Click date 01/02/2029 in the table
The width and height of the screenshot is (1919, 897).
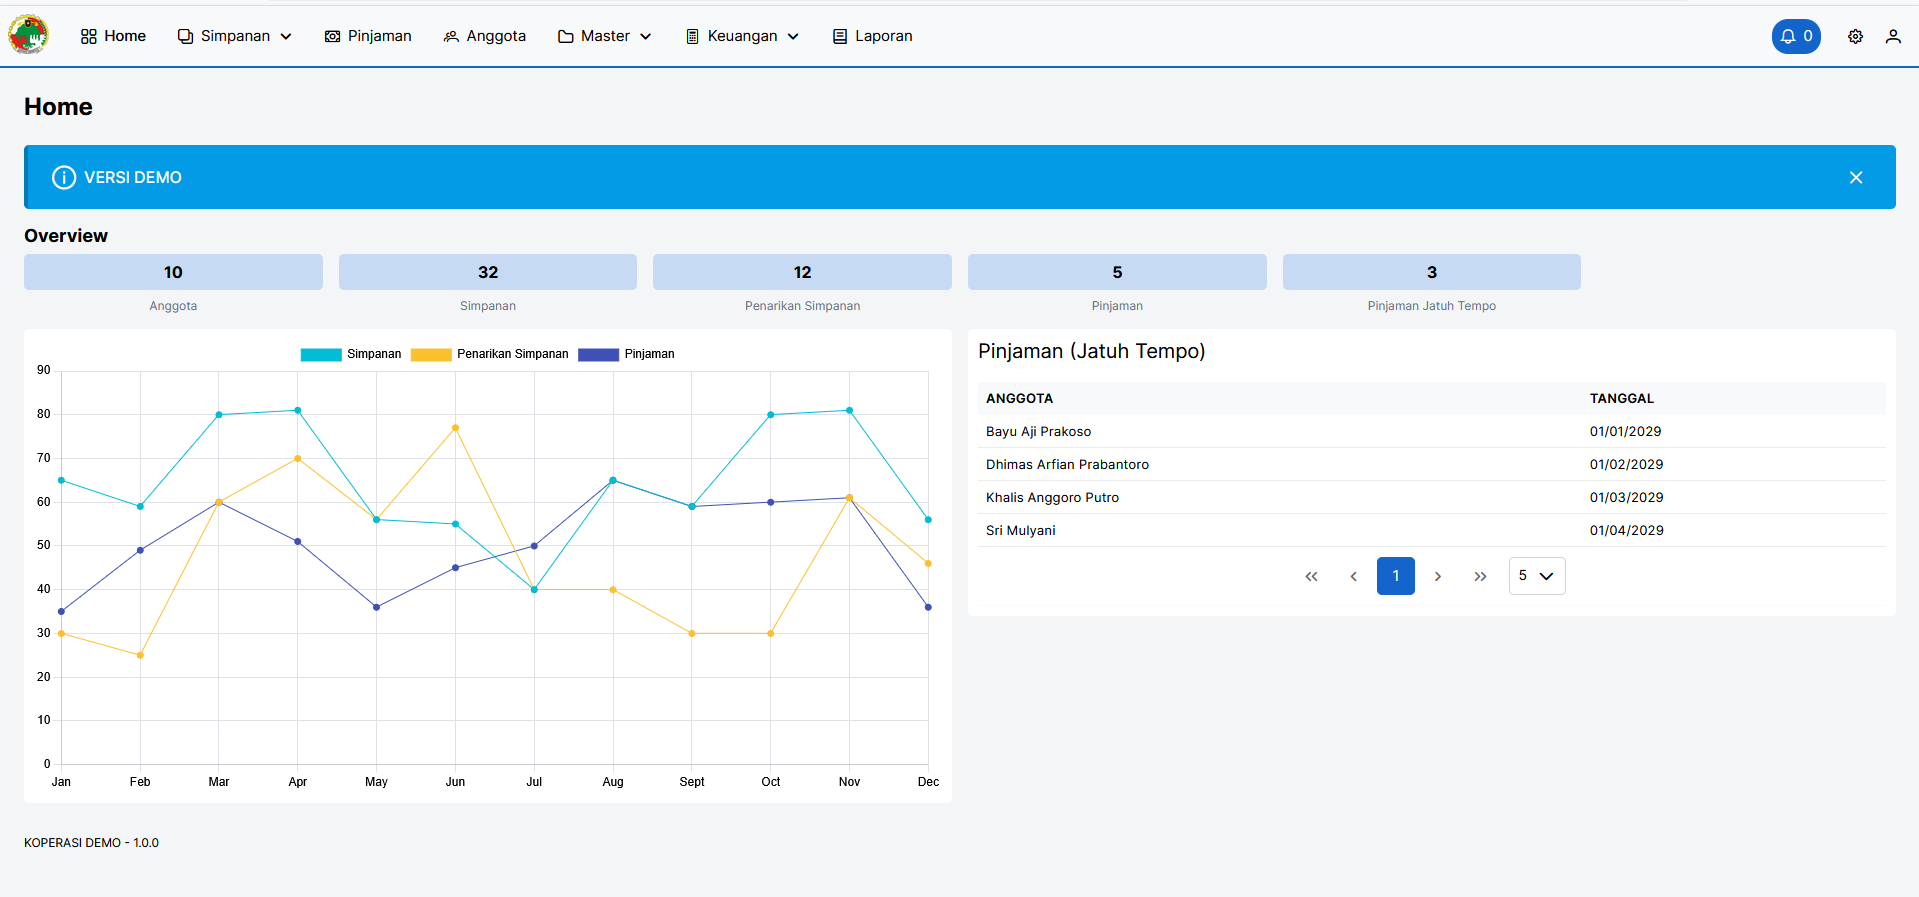(1627, 465)
